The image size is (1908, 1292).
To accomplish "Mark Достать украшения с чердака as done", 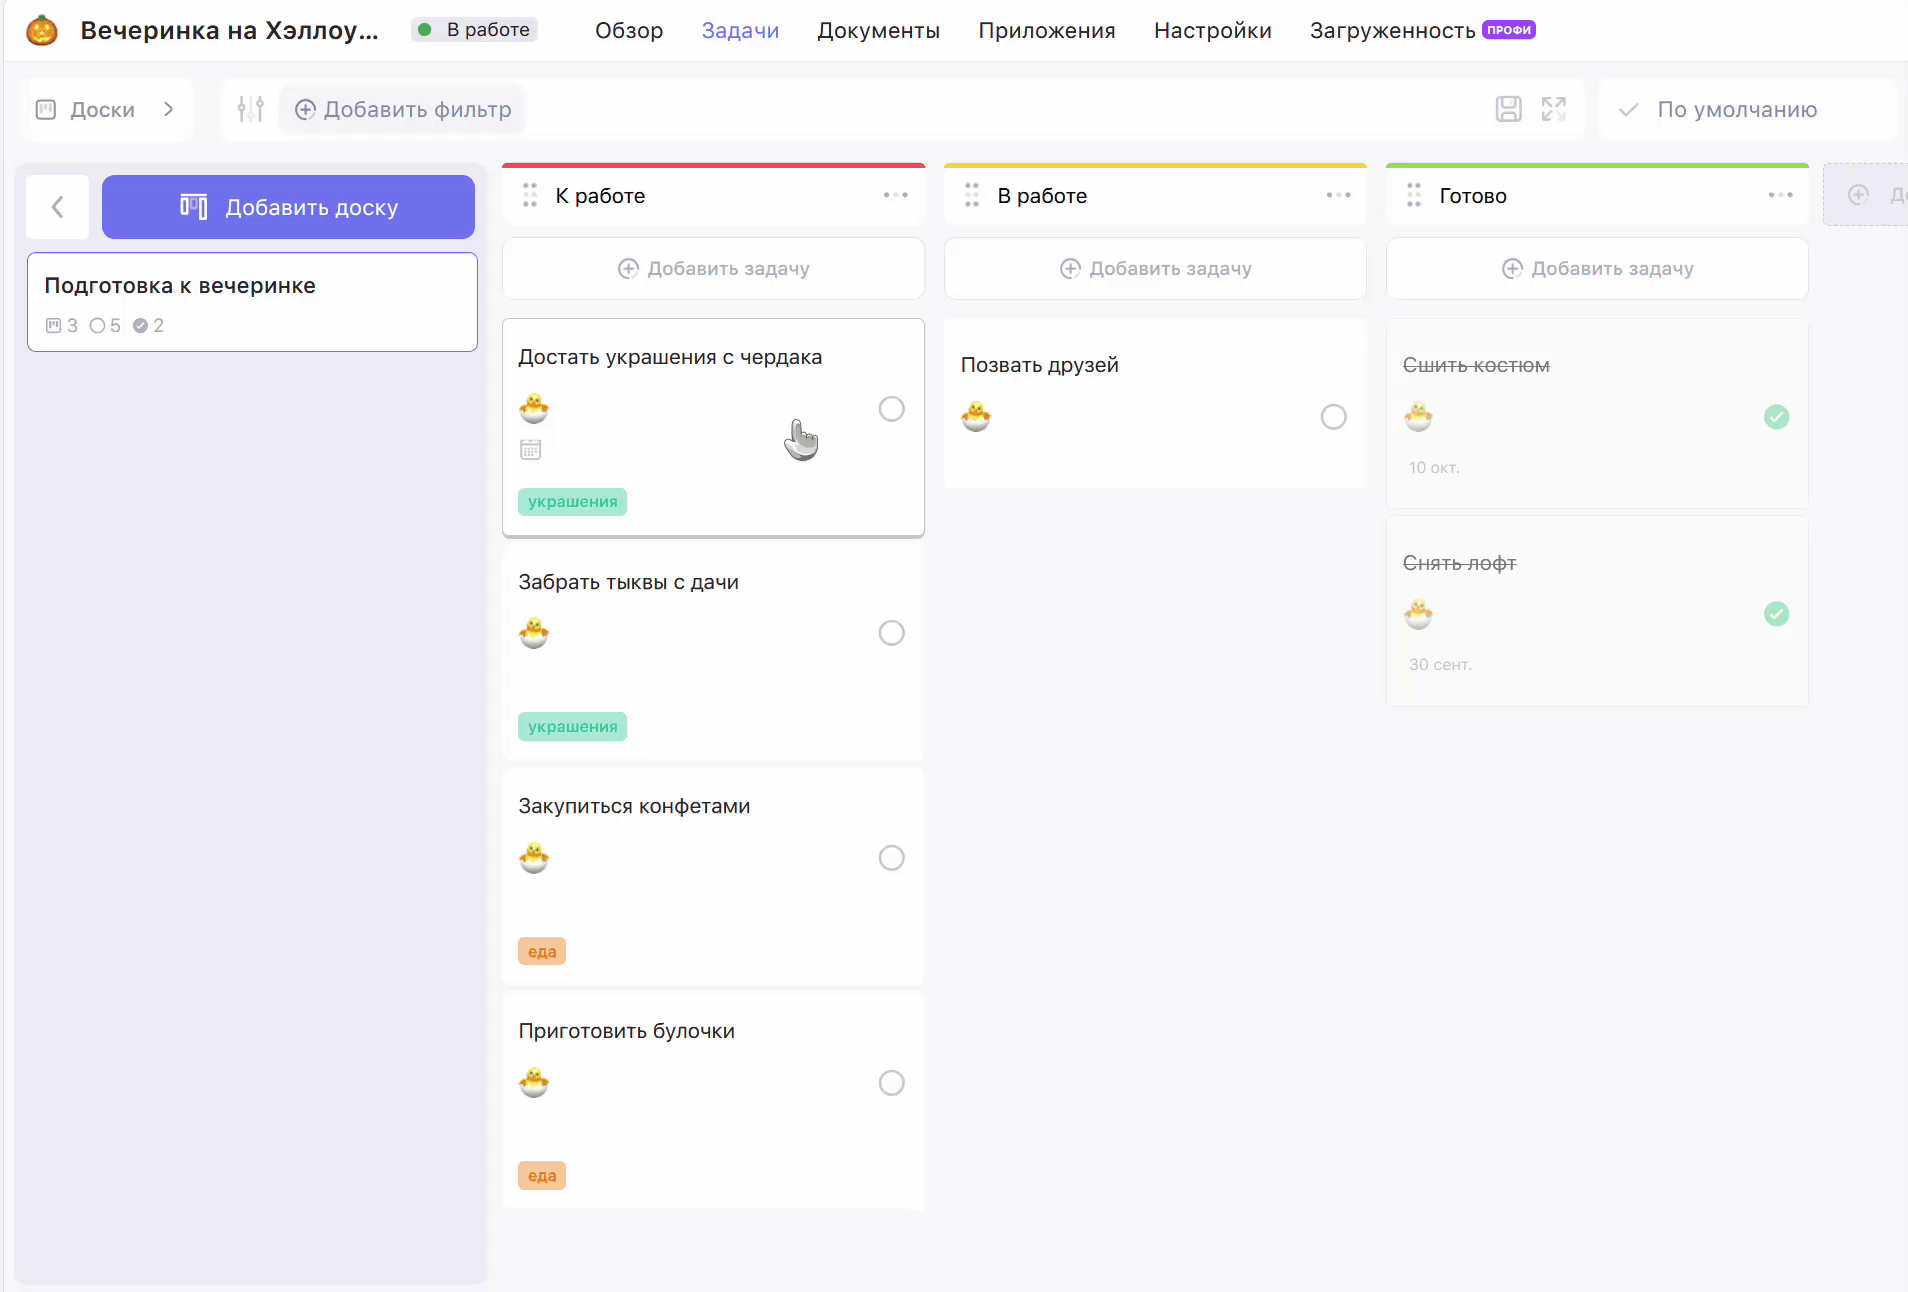I will click(x=892, y=409).
